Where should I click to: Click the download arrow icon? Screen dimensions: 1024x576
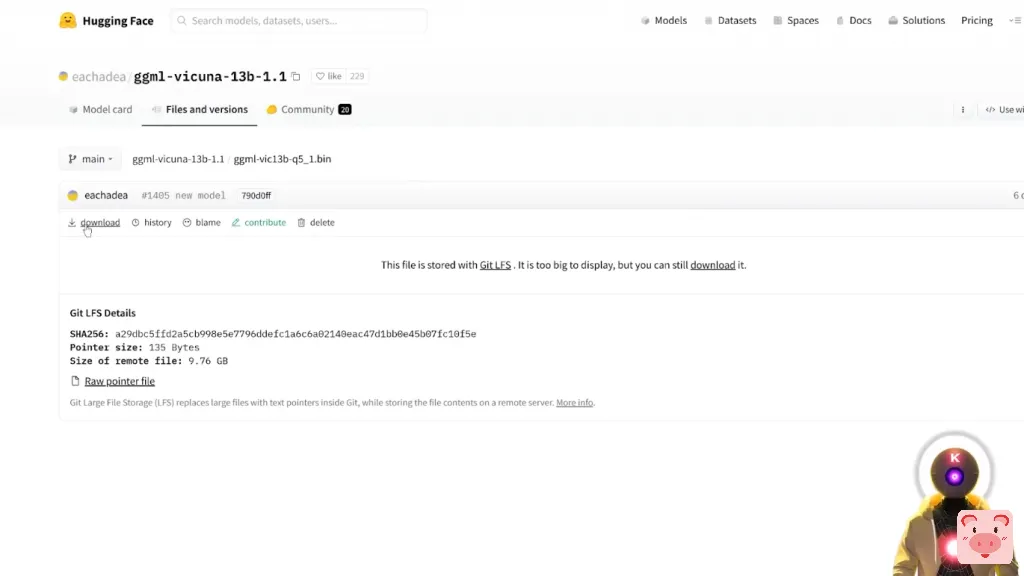pyautogui.click(x=72, y=223)
